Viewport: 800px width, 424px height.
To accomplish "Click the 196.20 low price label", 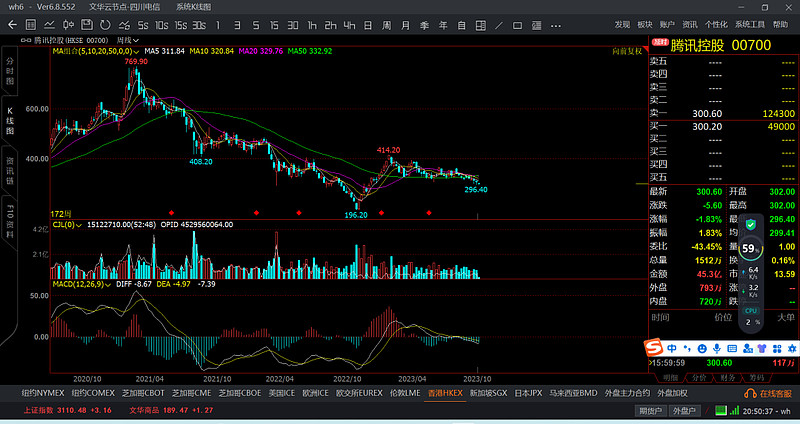I will click(356, 215).
